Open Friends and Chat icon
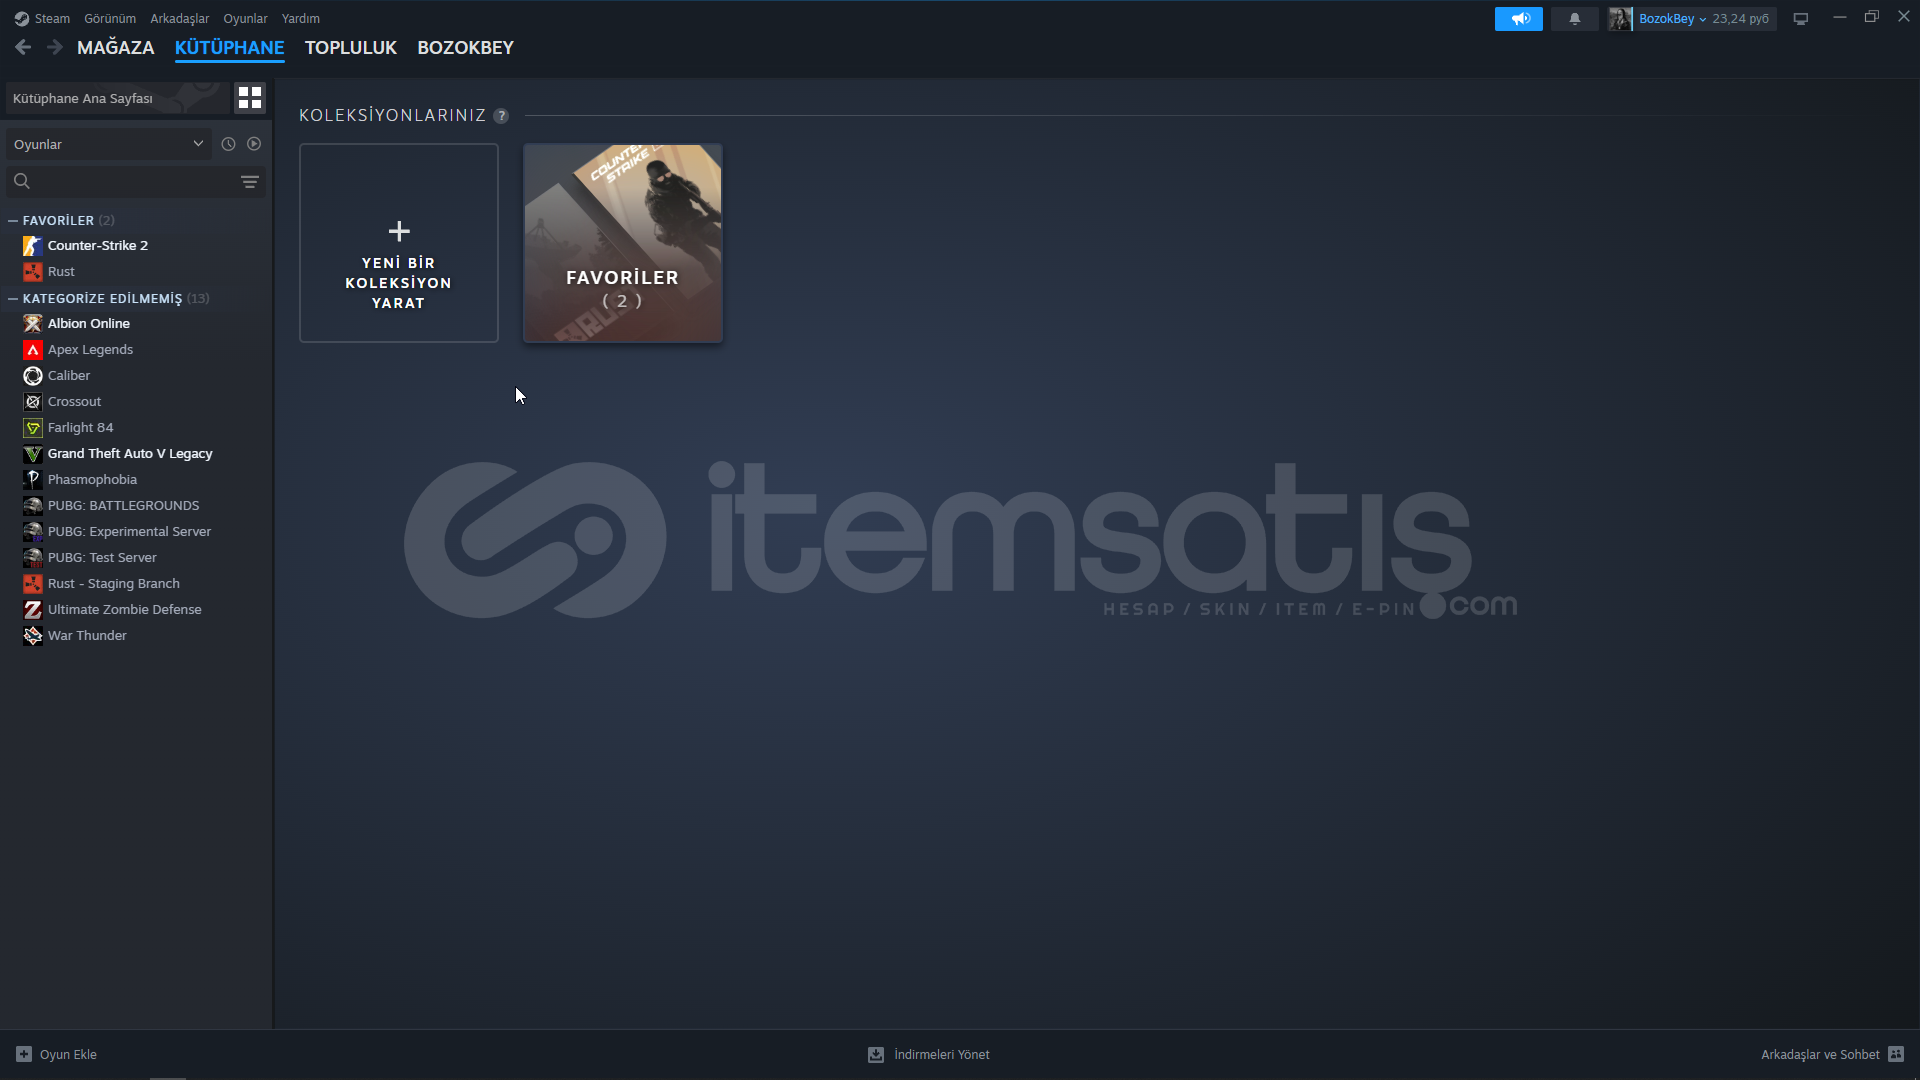1920x1080 pixels. (x=1896, y=1054)
